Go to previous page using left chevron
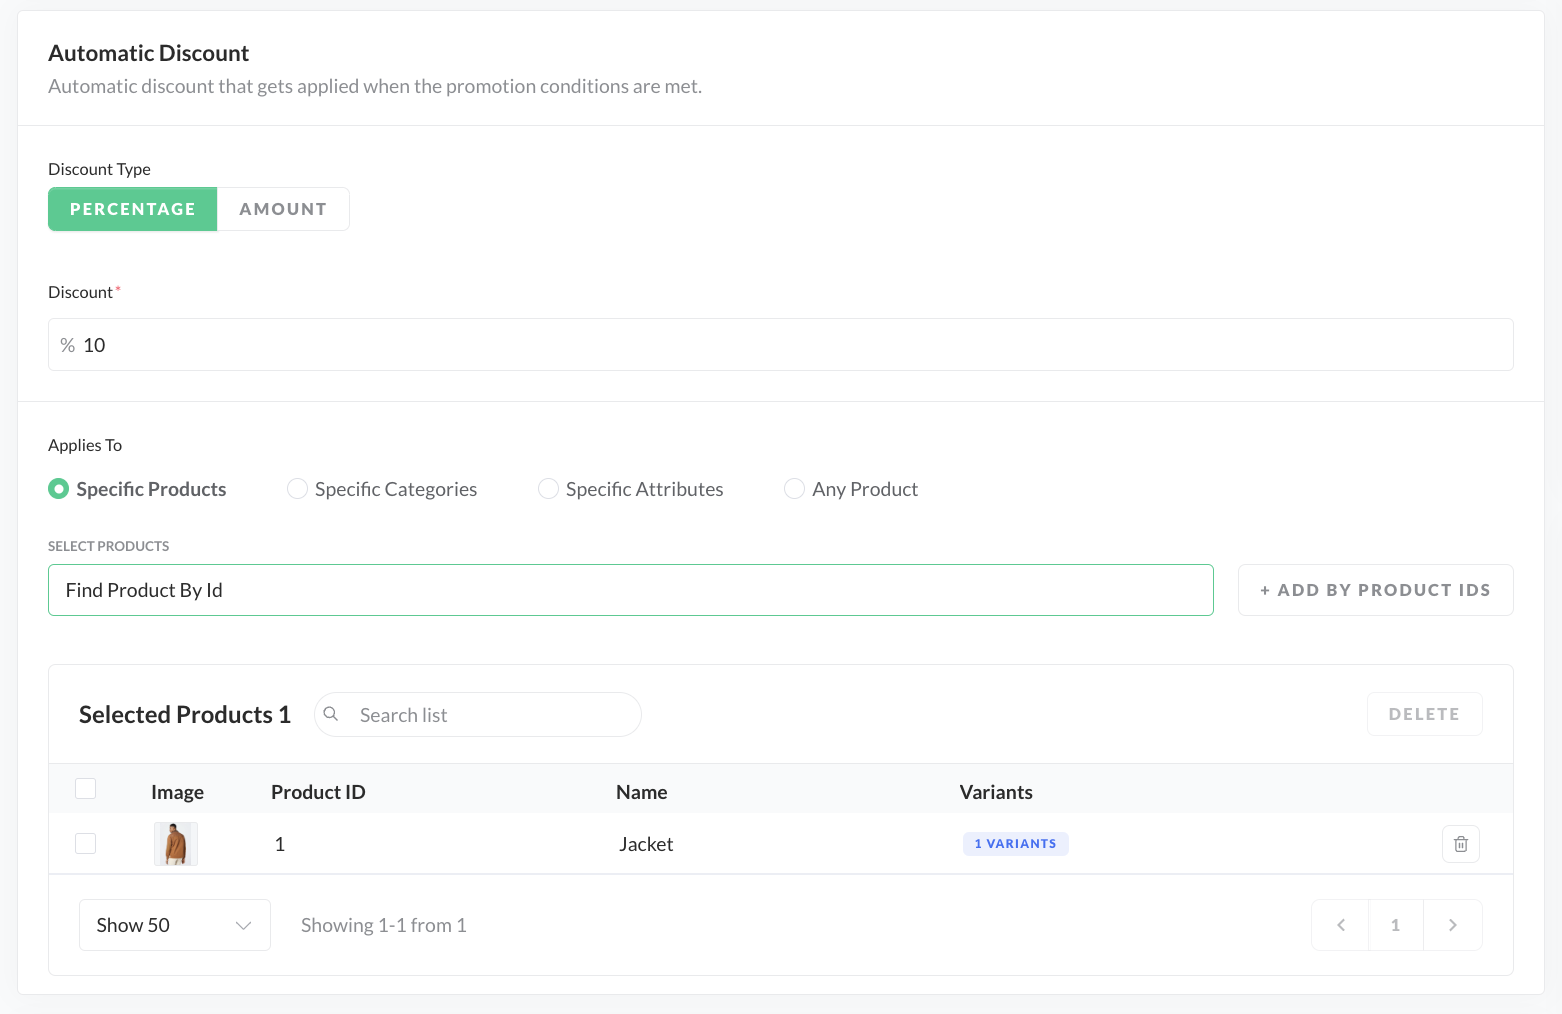1562x1014 pixels. tap(1340, 925)
